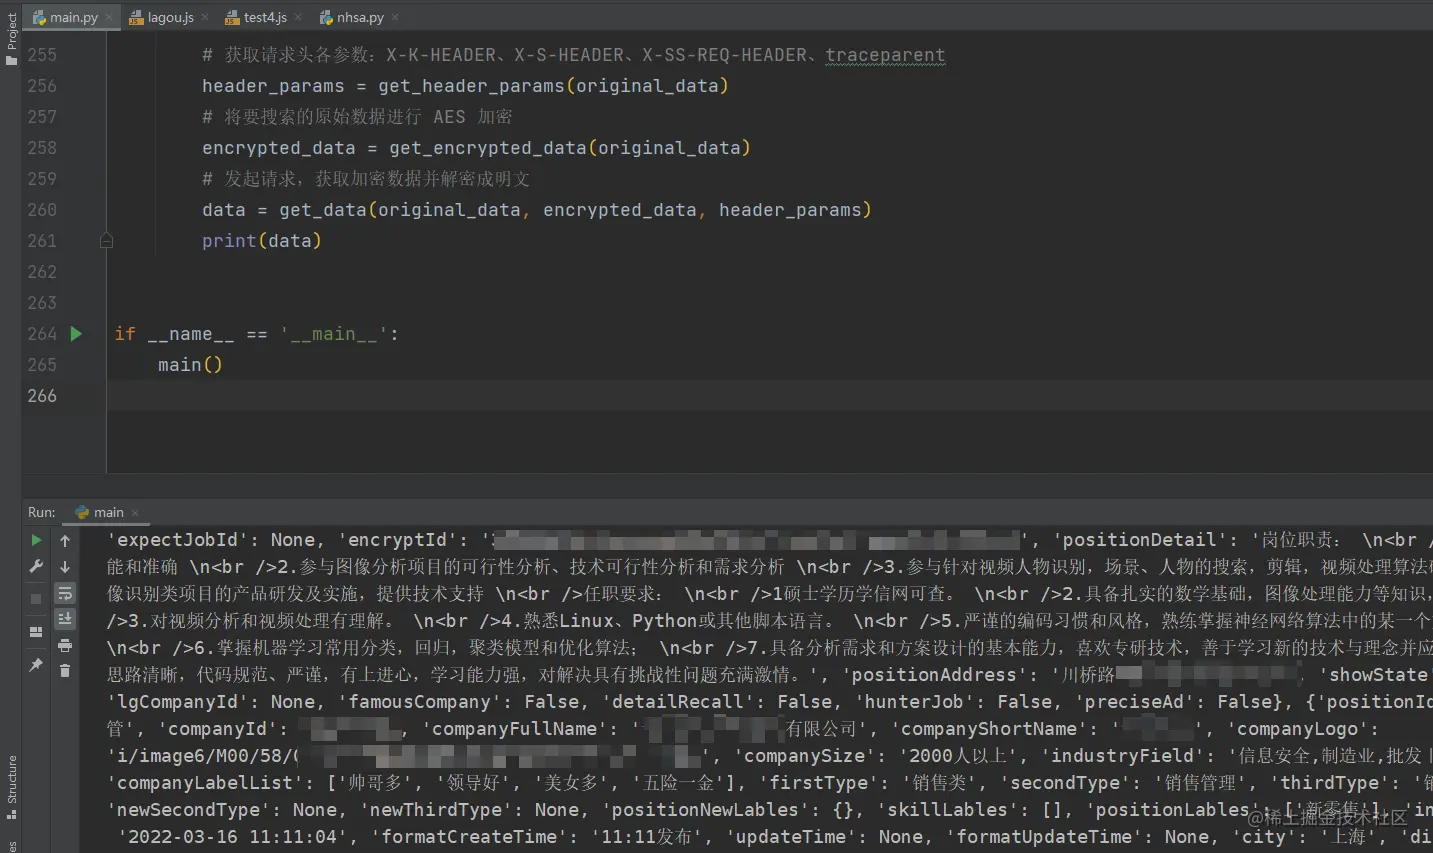Click the underlined word traceparent in the comment
Viewport: 1433px width, 853px height.
click(885, 55)
